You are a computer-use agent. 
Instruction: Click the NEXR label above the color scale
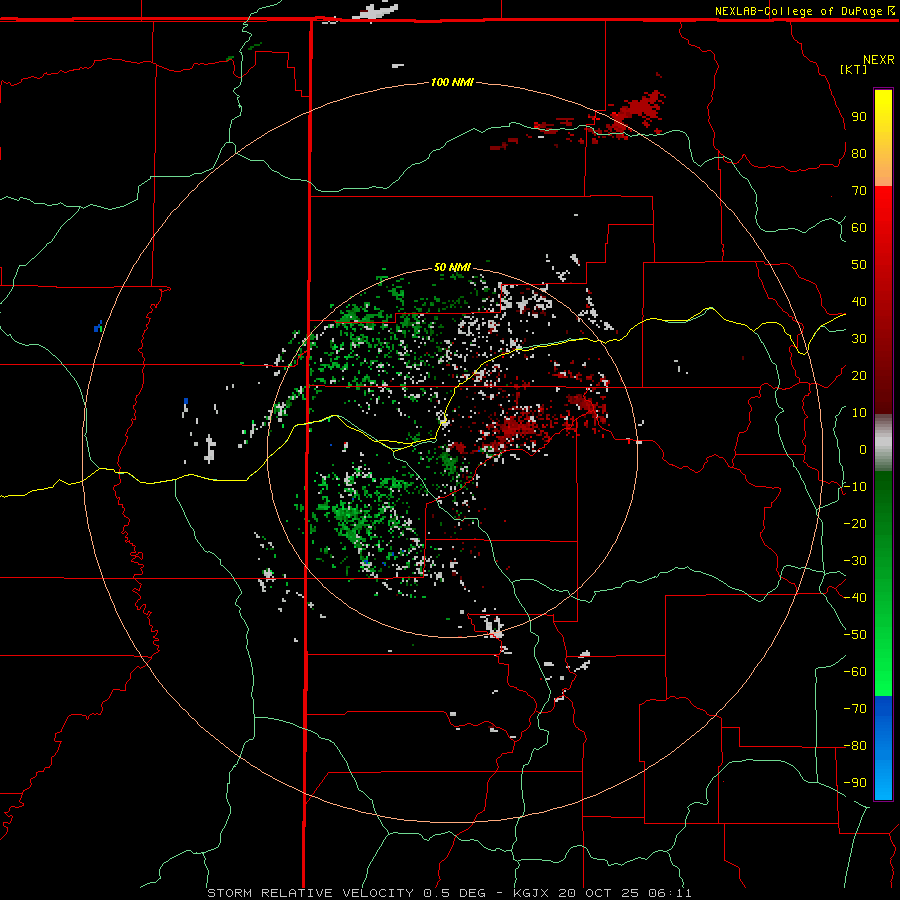click(x=879, y=60)
